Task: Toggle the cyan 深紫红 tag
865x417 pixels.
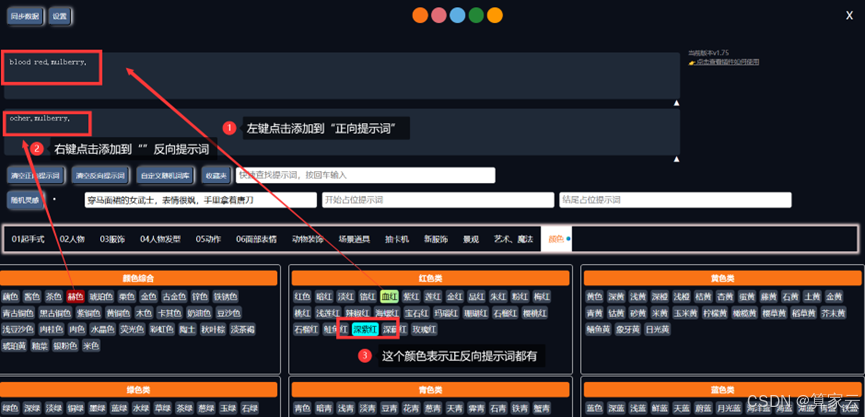Action: [365, 329]
